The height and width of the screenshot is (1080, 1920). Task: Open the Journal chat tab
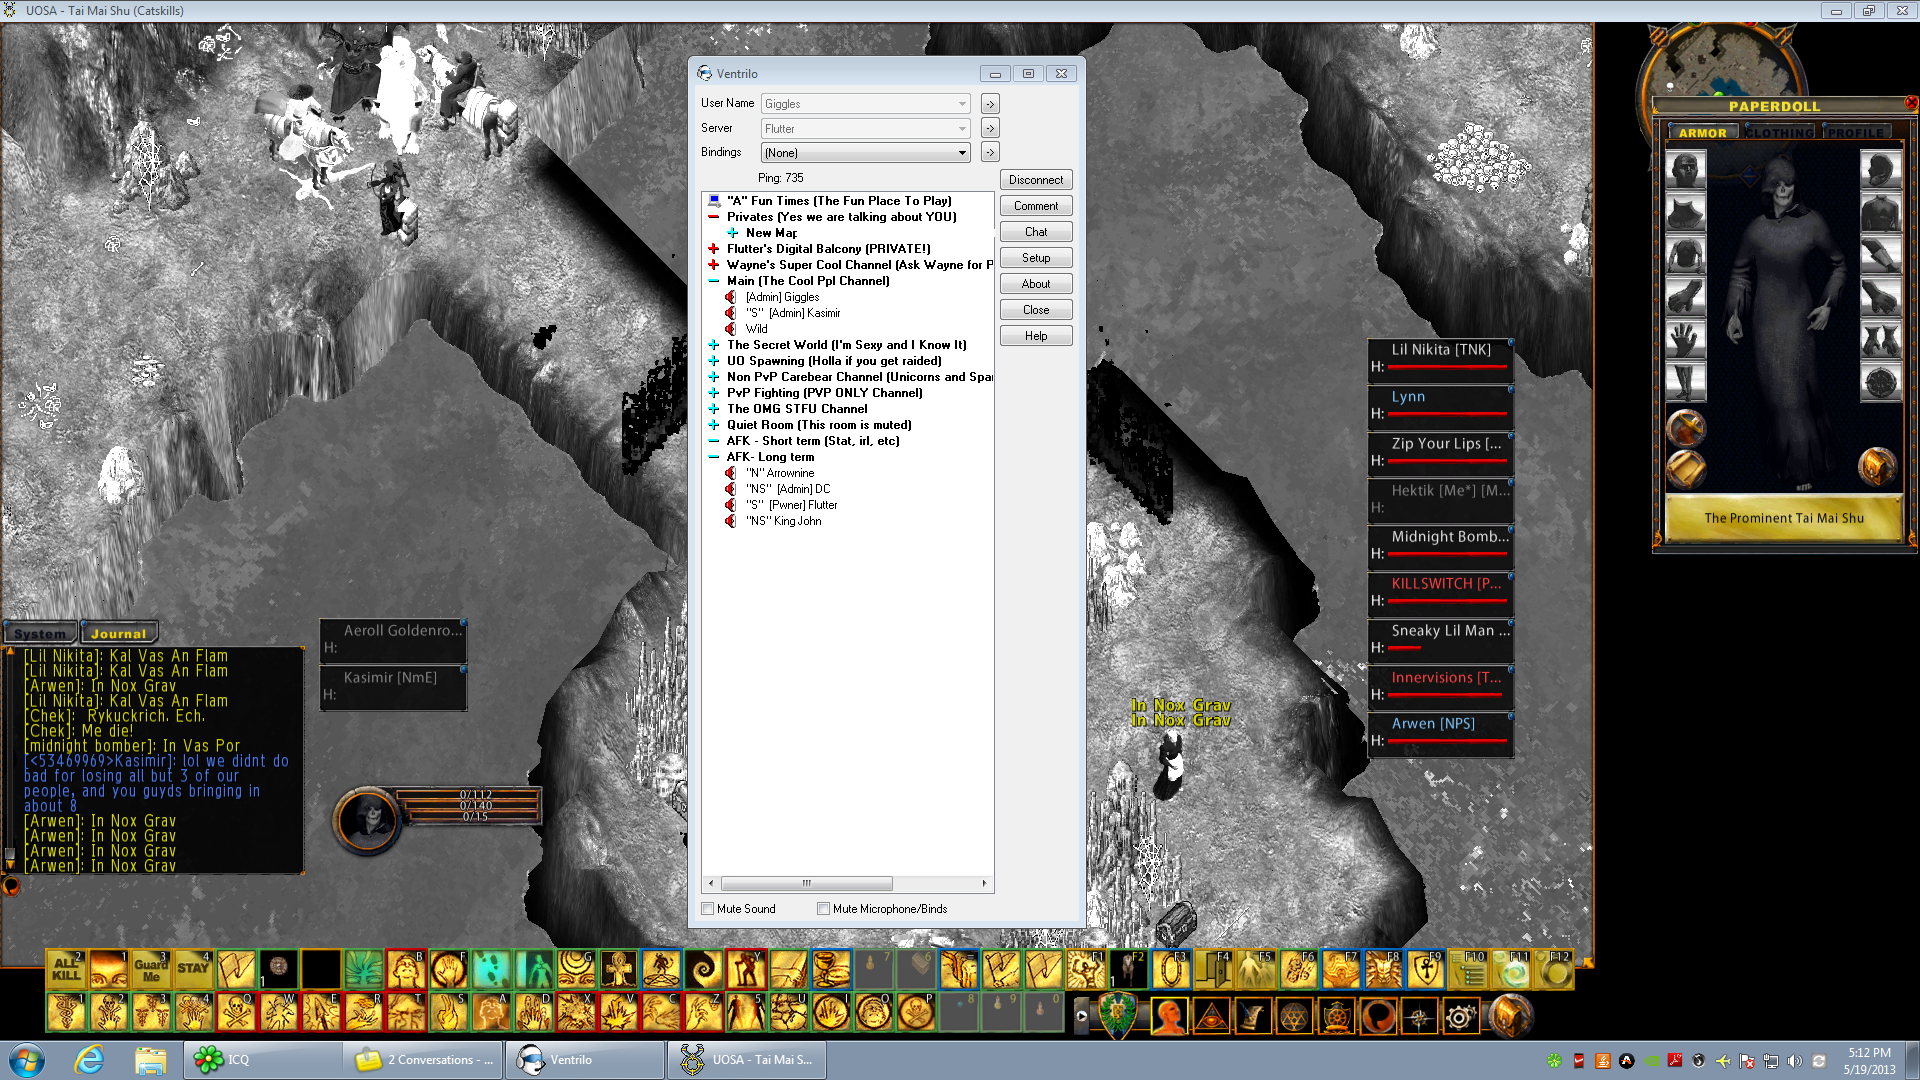tap(118, 633)
